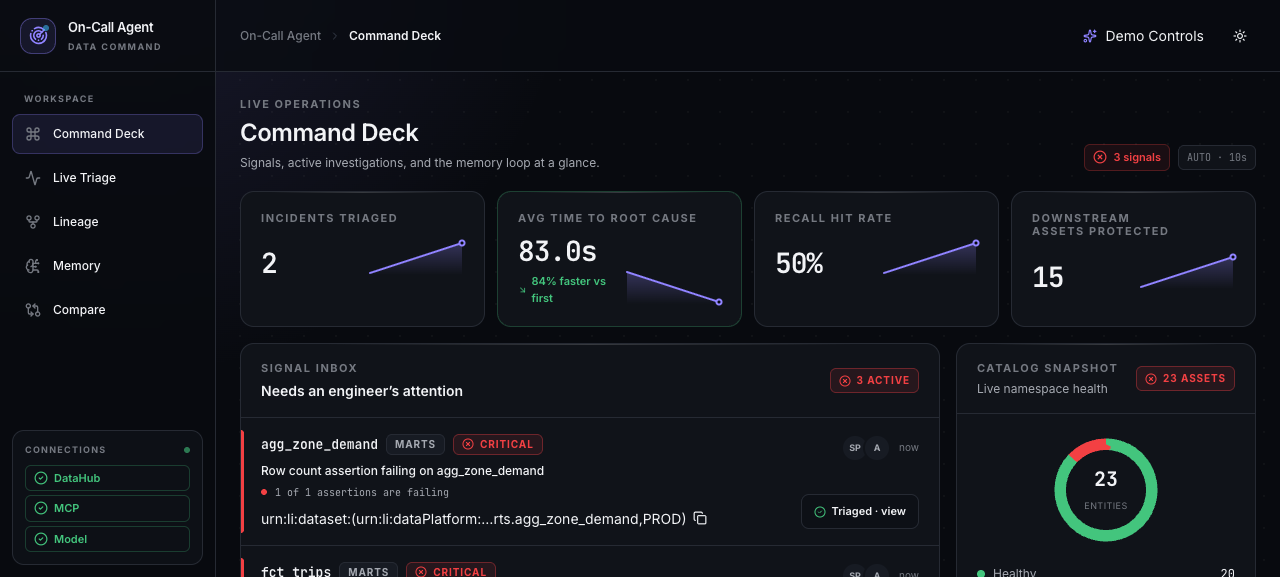Click the DataHub connection status
This screenshot has width=1280, height=577.
tap(107, 478)
